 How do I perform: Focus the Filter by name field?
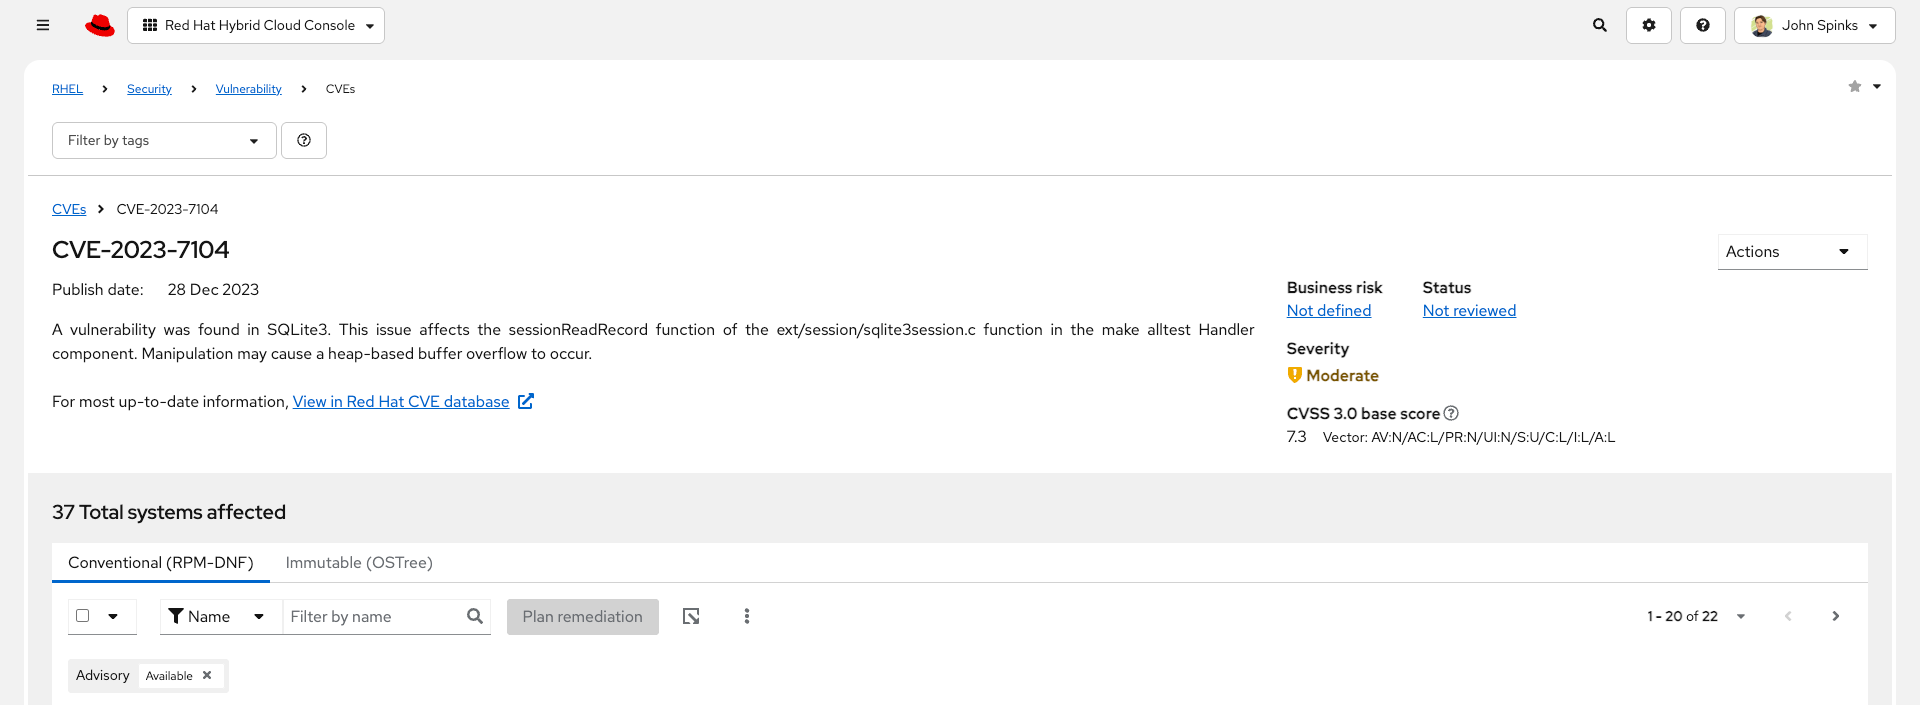[375, 616]
